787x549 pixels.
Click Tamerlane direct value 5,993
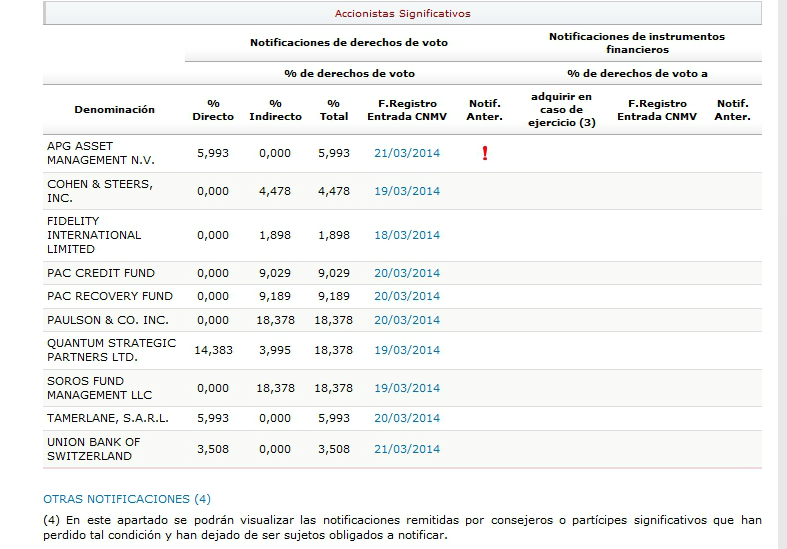[213, 419]
